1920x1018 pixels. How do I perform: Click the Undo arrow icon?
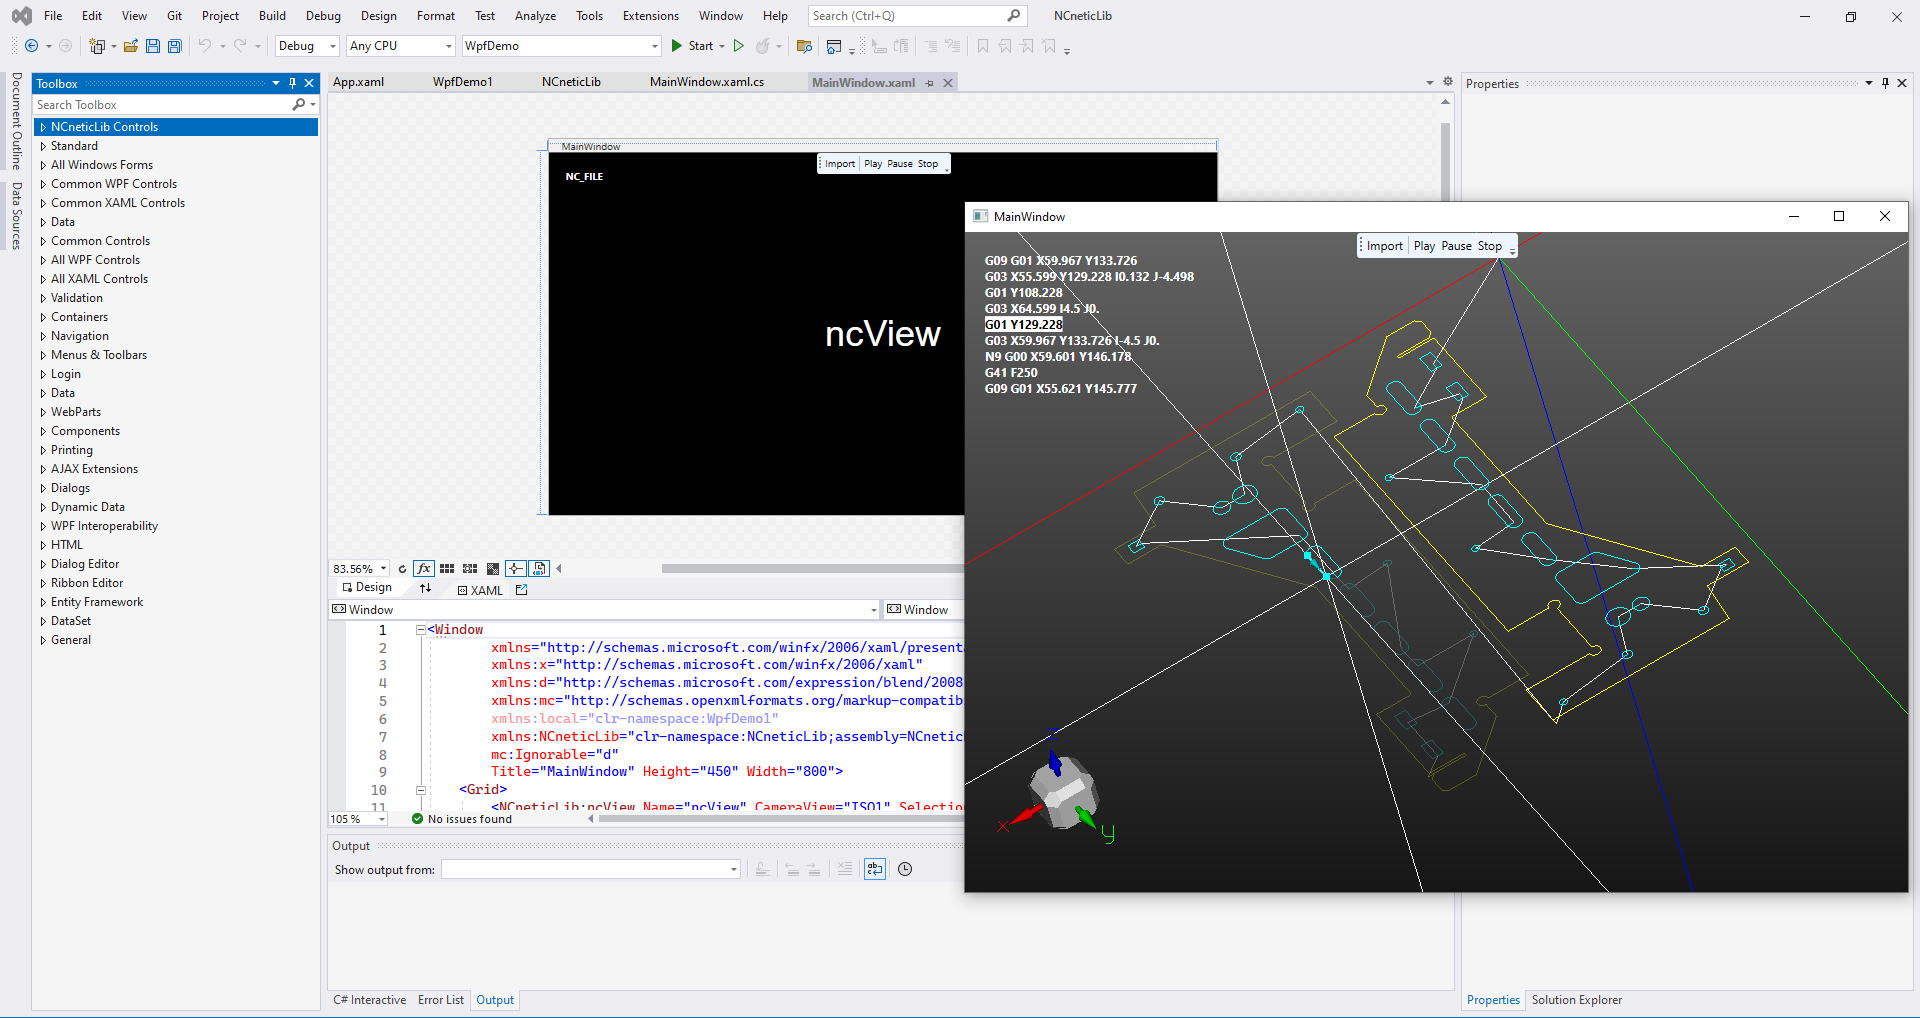pyautogui.click(x=205, y=46)
